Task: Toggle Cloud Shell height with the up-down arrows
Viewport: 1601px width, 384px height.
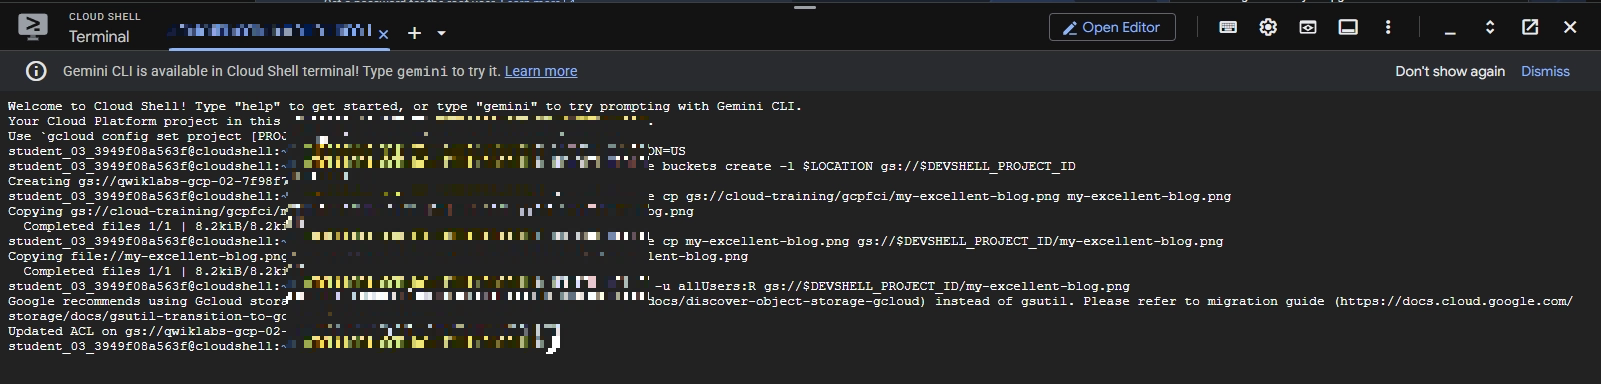Action: 1490,28
